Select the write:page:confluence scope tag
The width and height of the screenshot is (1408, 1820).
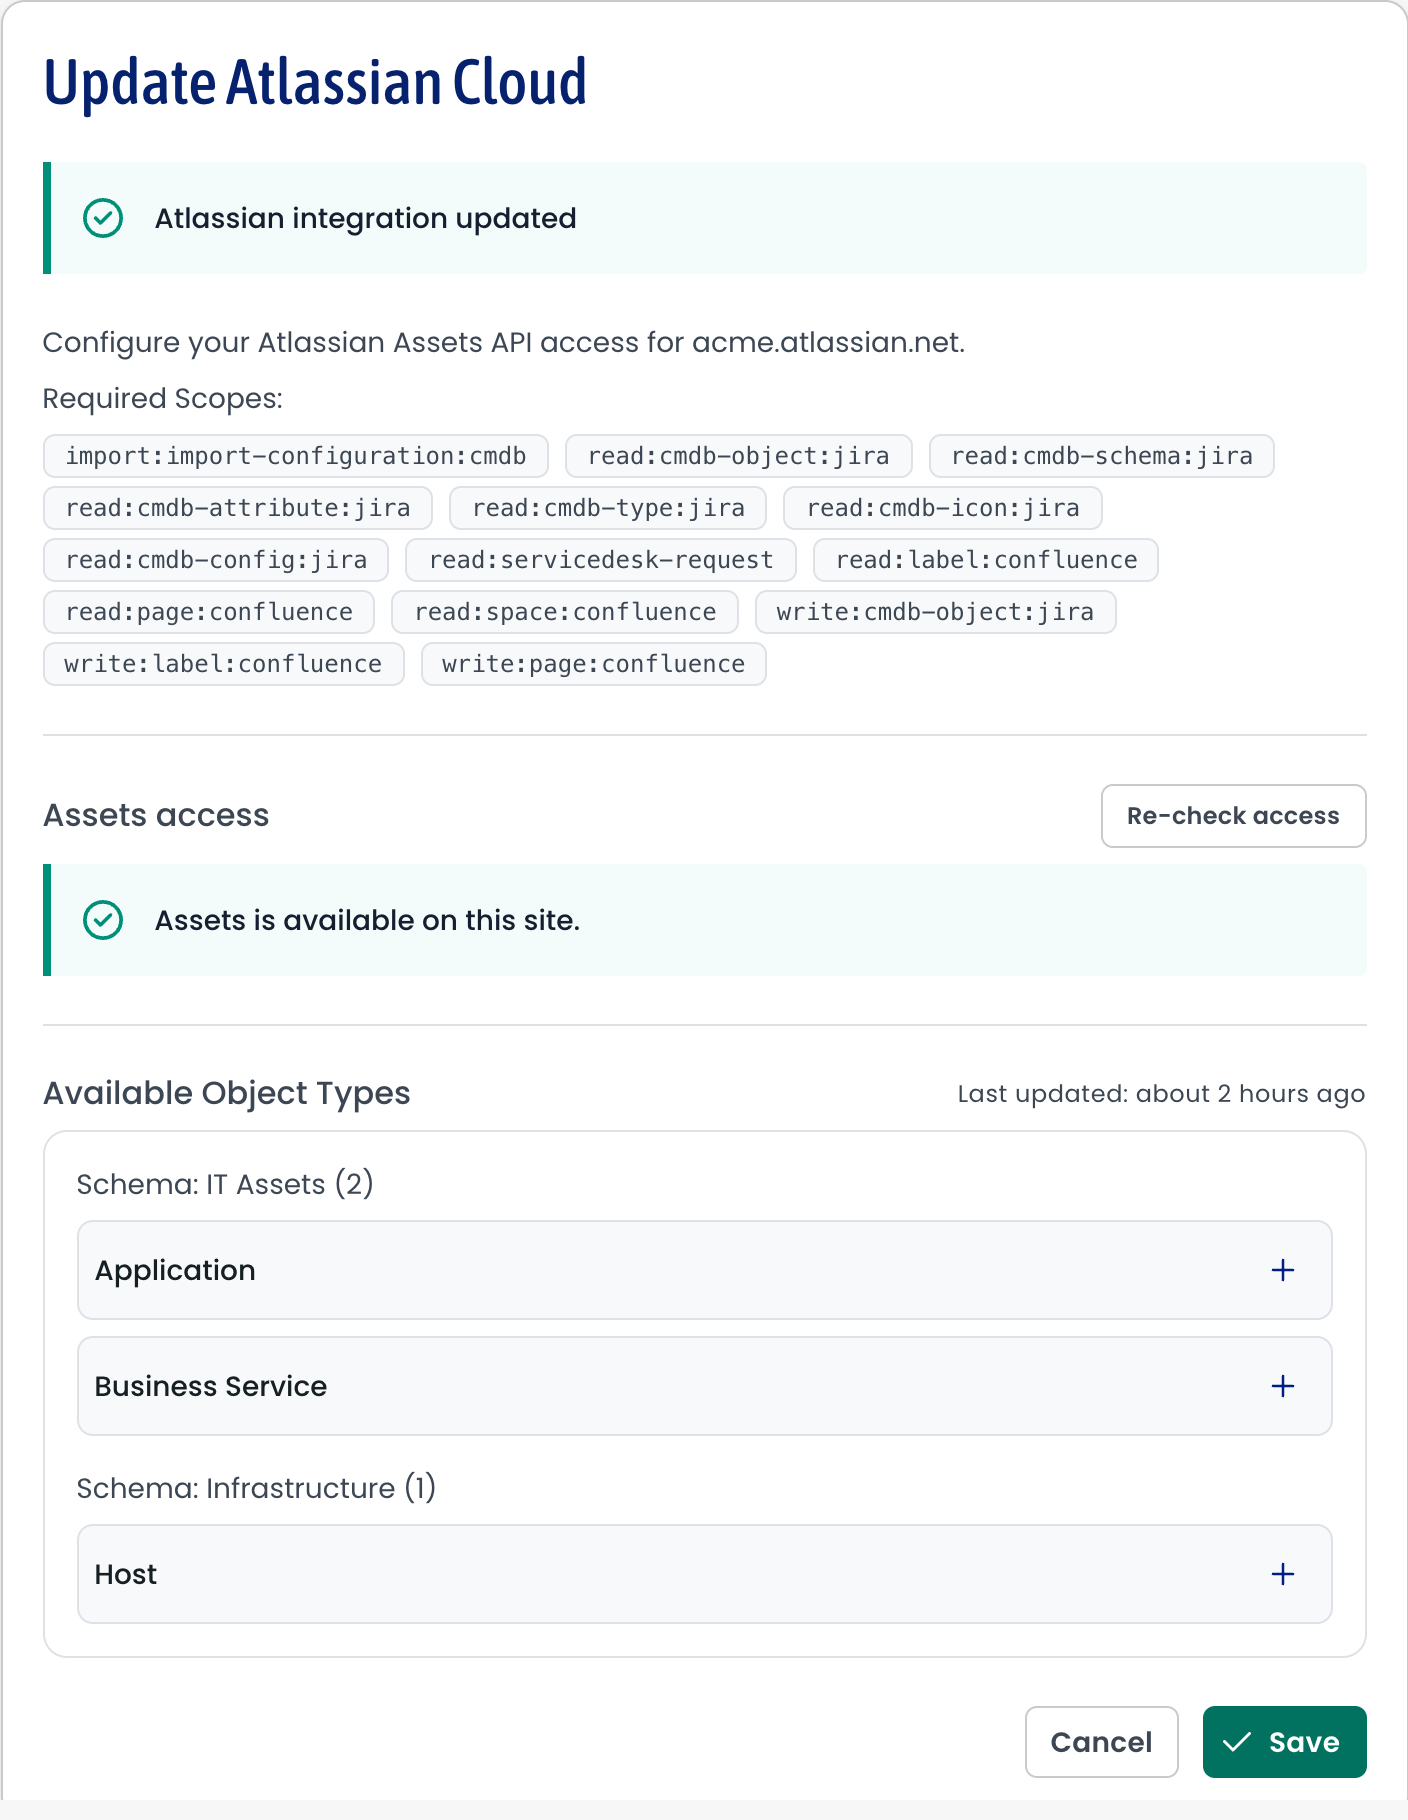point(593,664)
